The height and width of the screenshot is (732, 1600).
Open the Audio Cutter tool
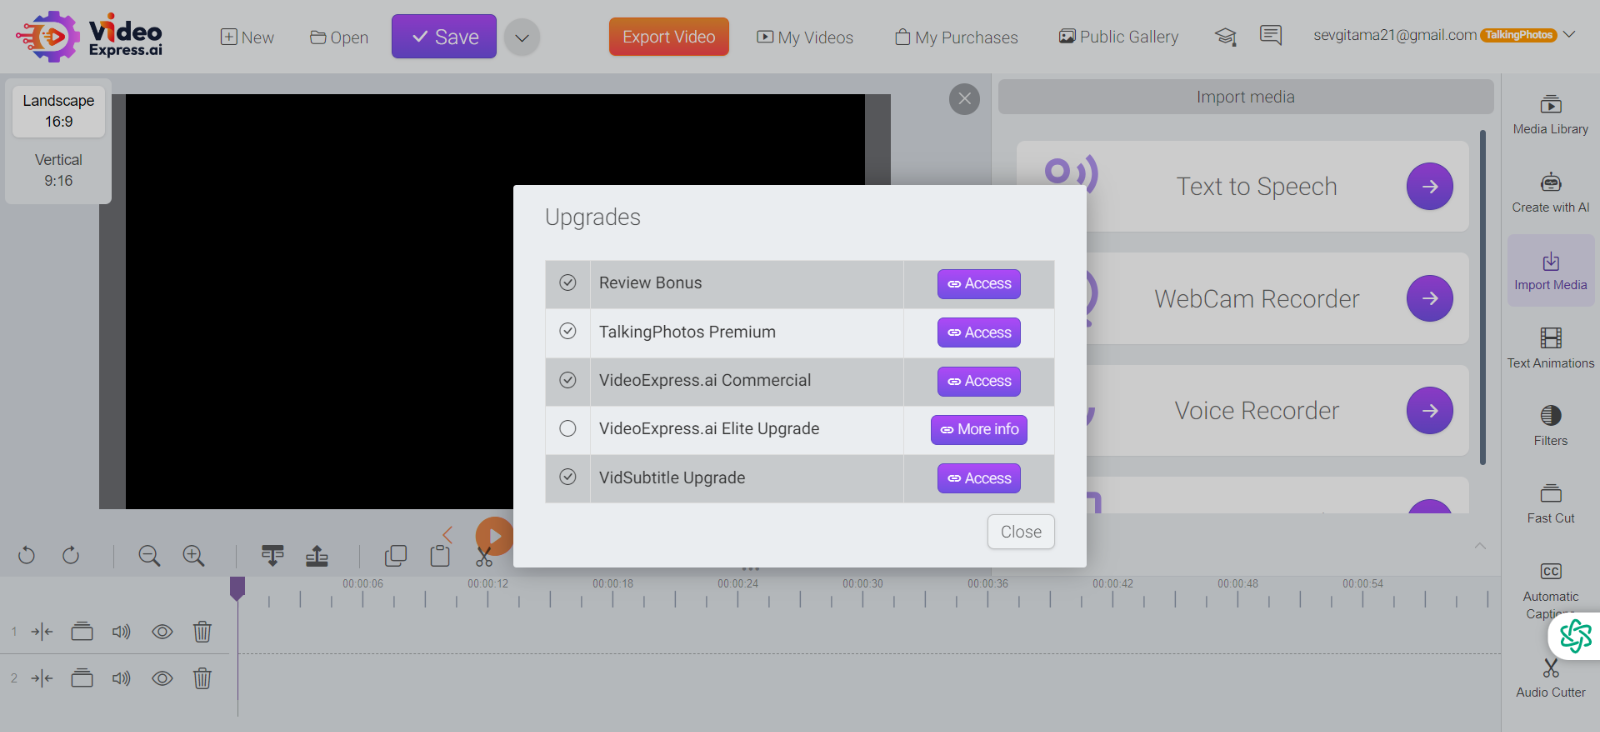click(1550, 678)
